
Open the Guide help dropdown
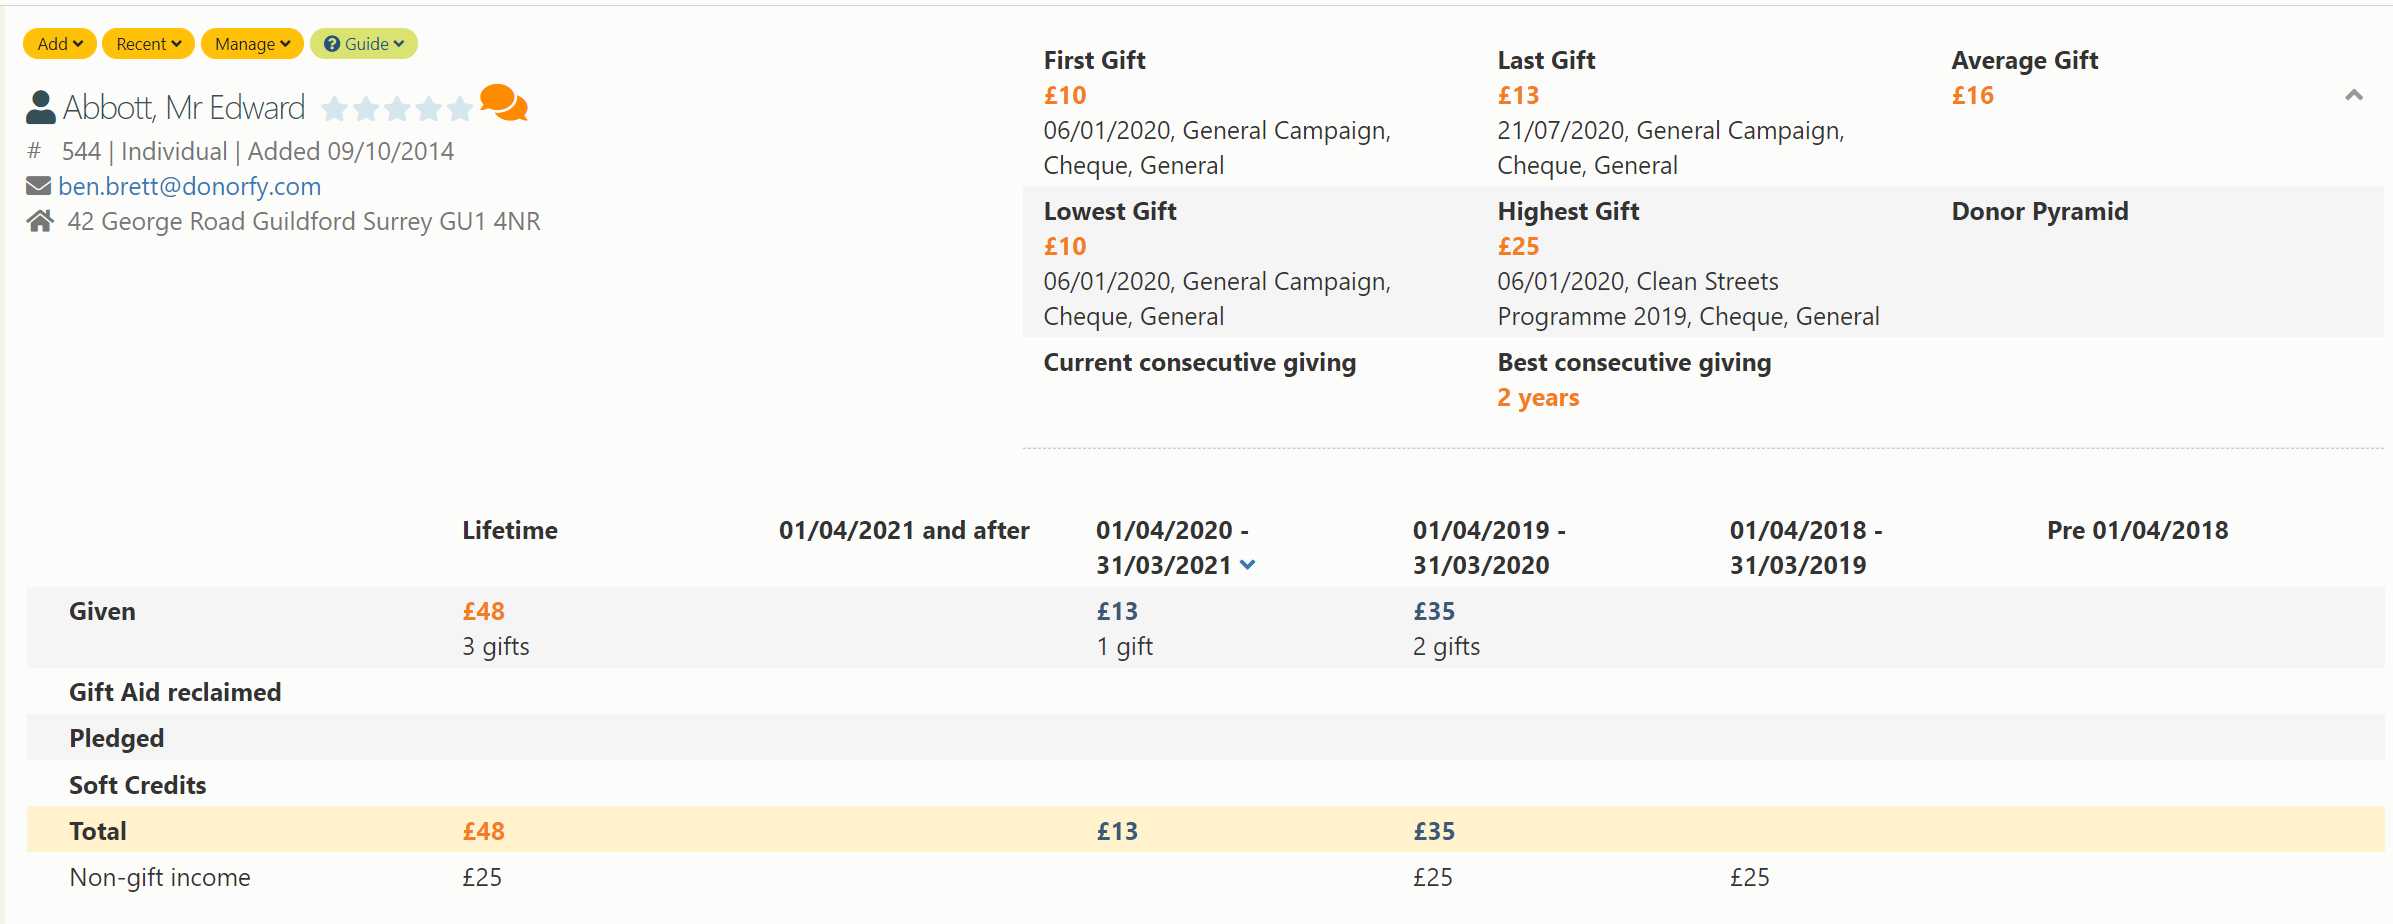[364, 44]
